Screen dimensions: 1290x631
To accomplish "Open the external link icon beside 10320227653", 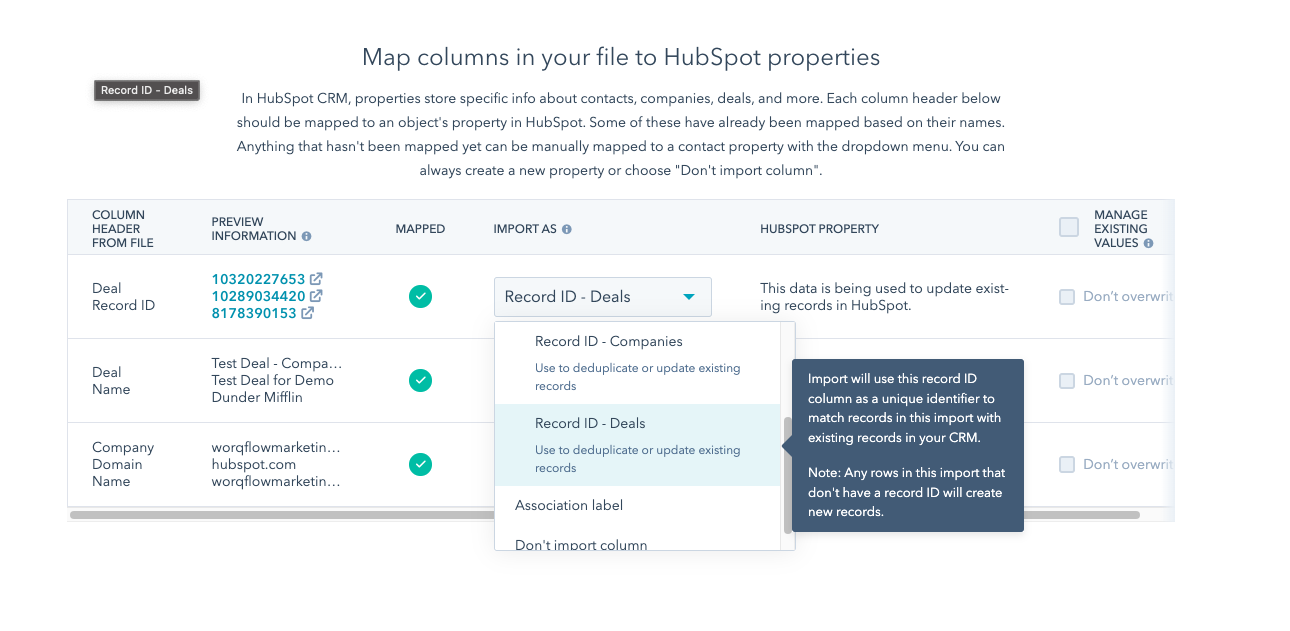I will [316, 278].
